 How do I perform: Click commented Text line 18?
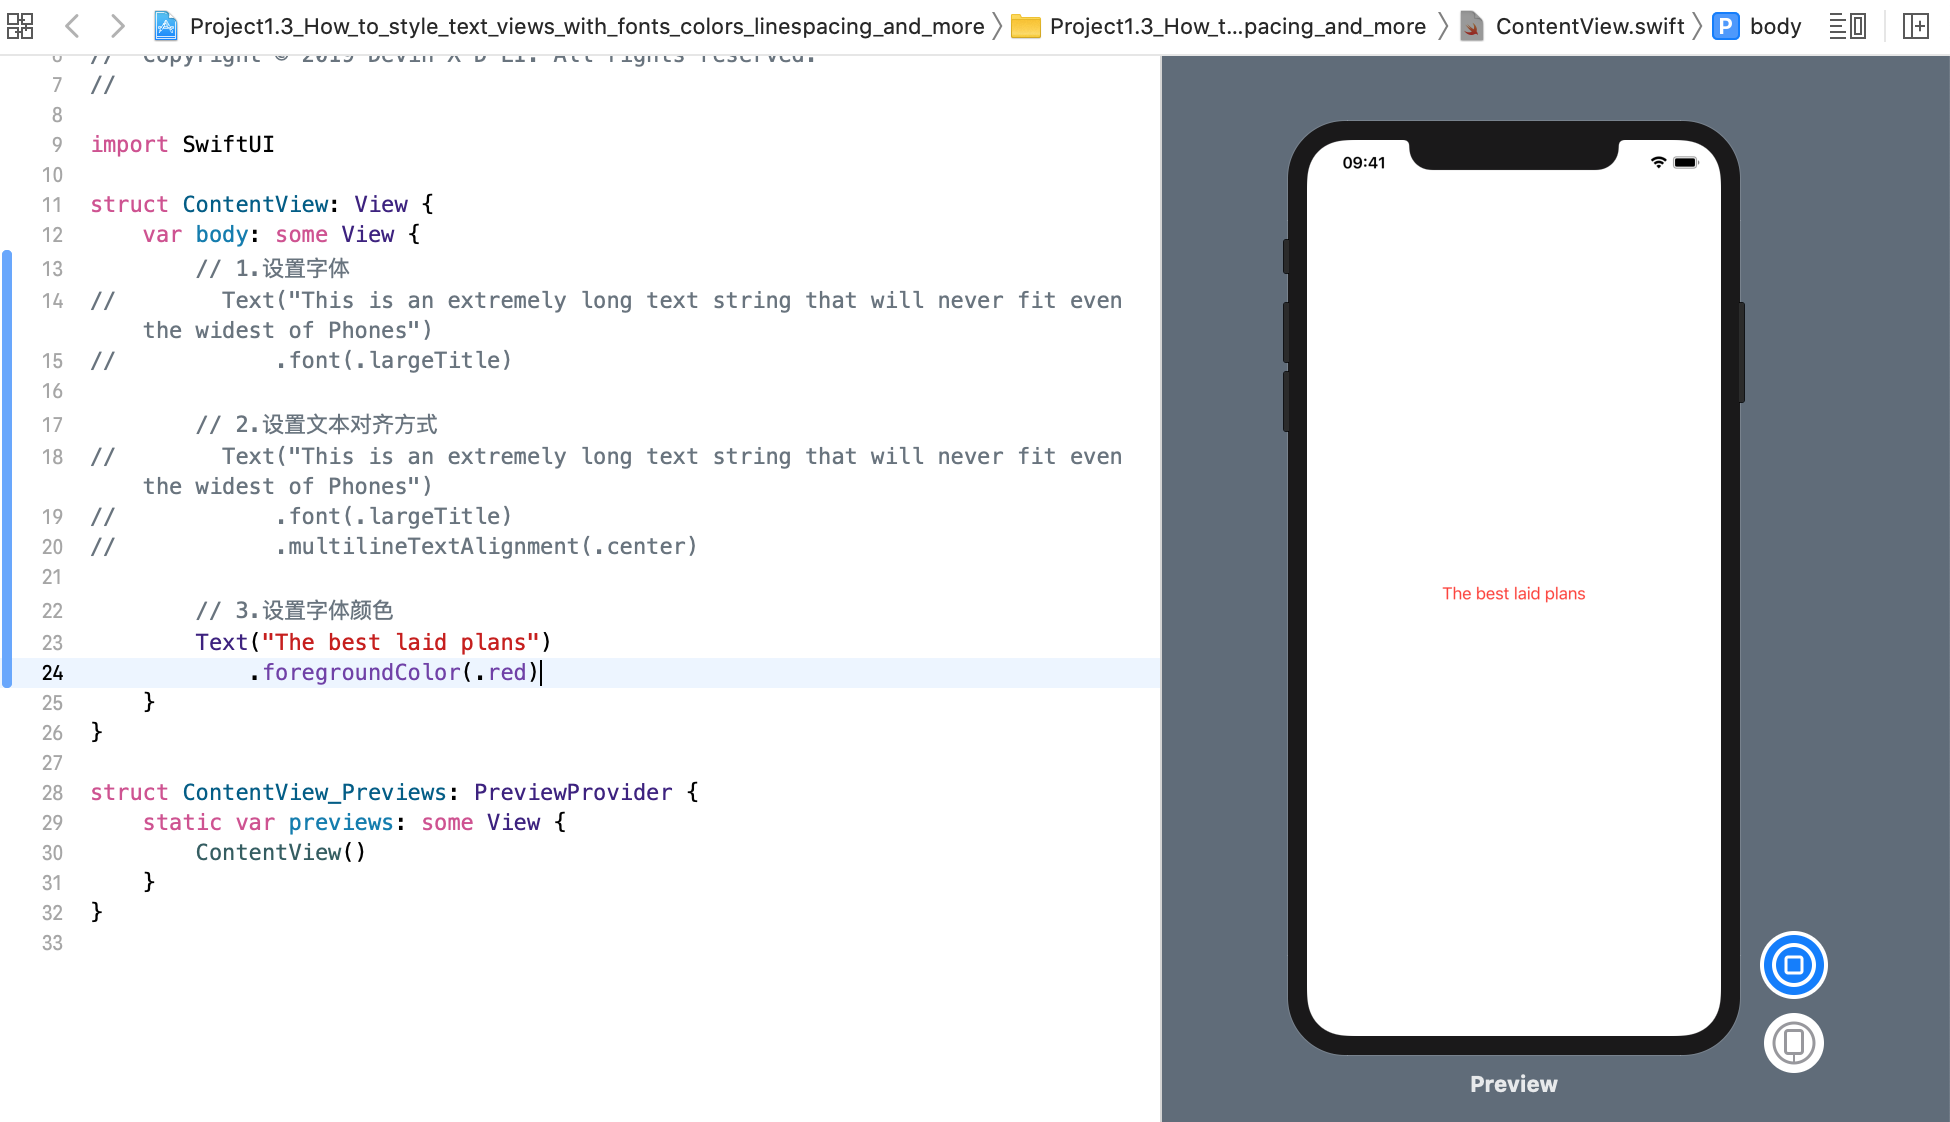(x=606, y=471)
